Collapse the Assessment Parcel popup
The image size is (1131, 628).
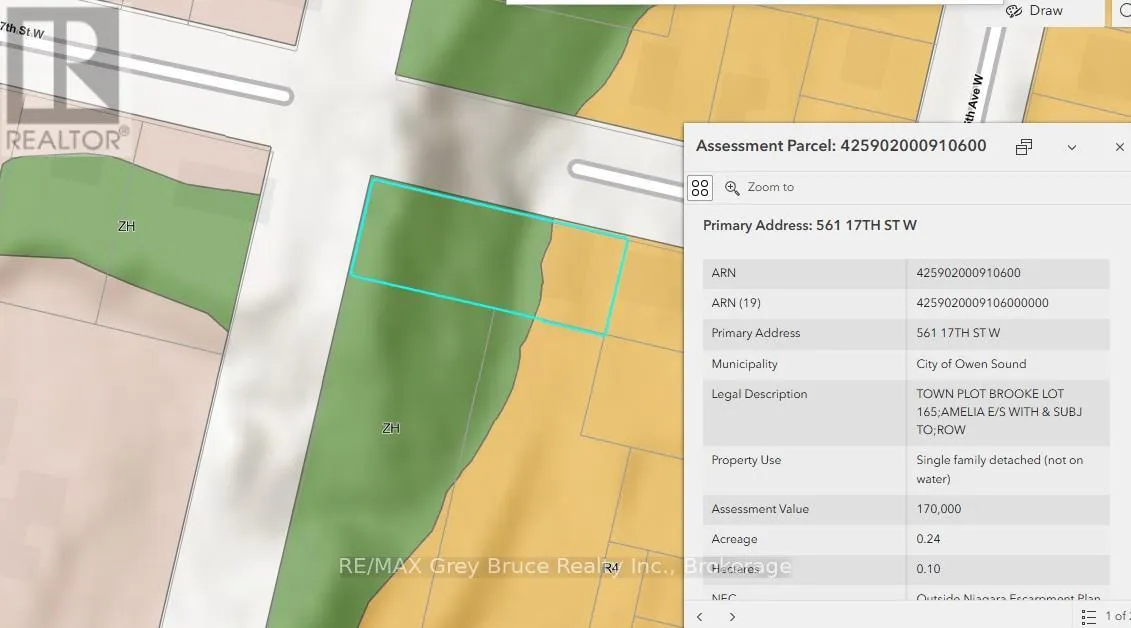(1071, 147)
